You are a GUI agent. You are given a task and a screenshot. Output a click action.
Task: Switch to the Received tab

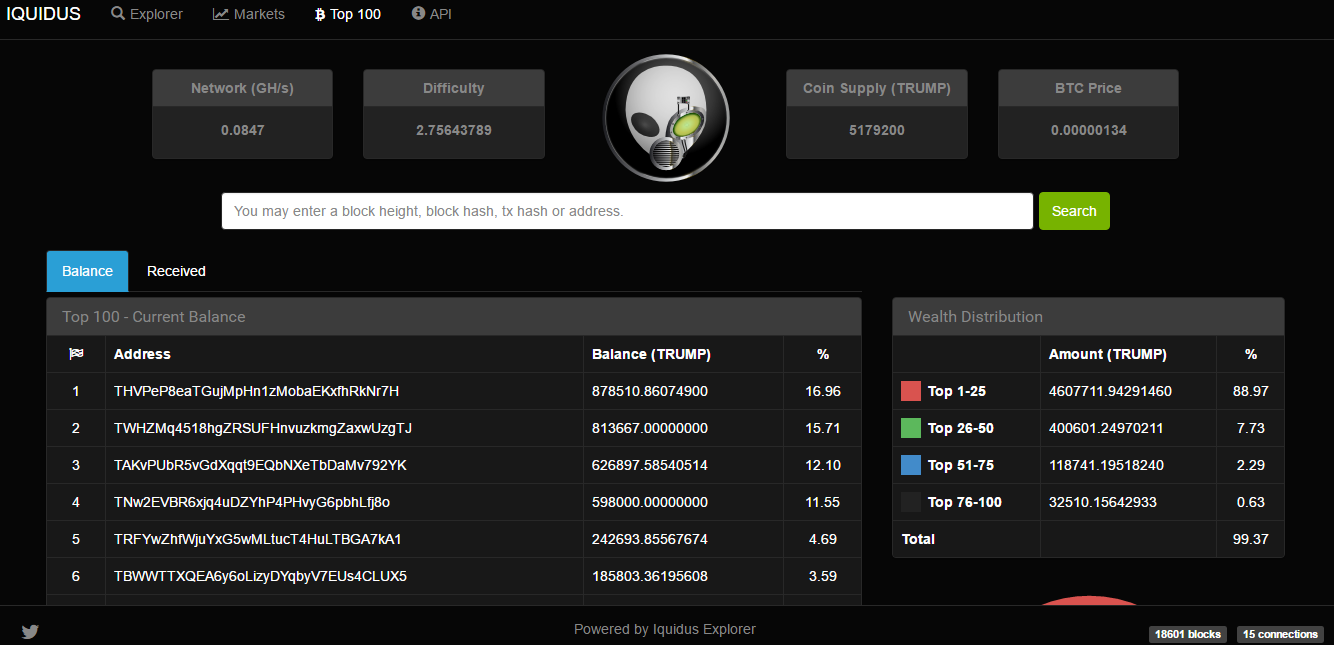click(x=176, y=271)
